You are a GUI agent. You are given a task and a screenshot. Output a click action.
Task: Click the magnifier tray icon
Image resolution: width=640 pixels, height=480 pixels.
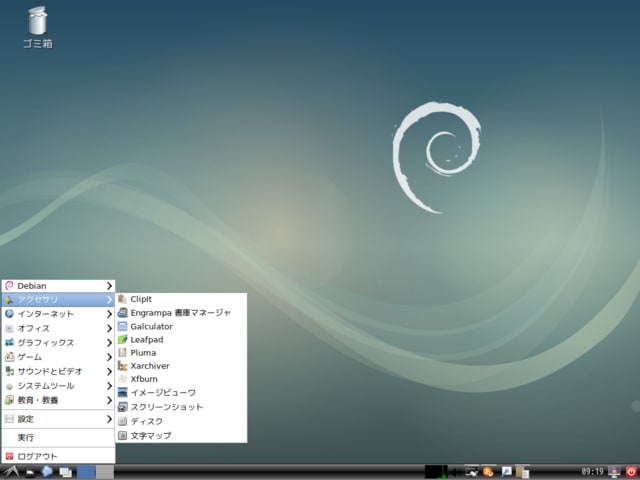506,472
